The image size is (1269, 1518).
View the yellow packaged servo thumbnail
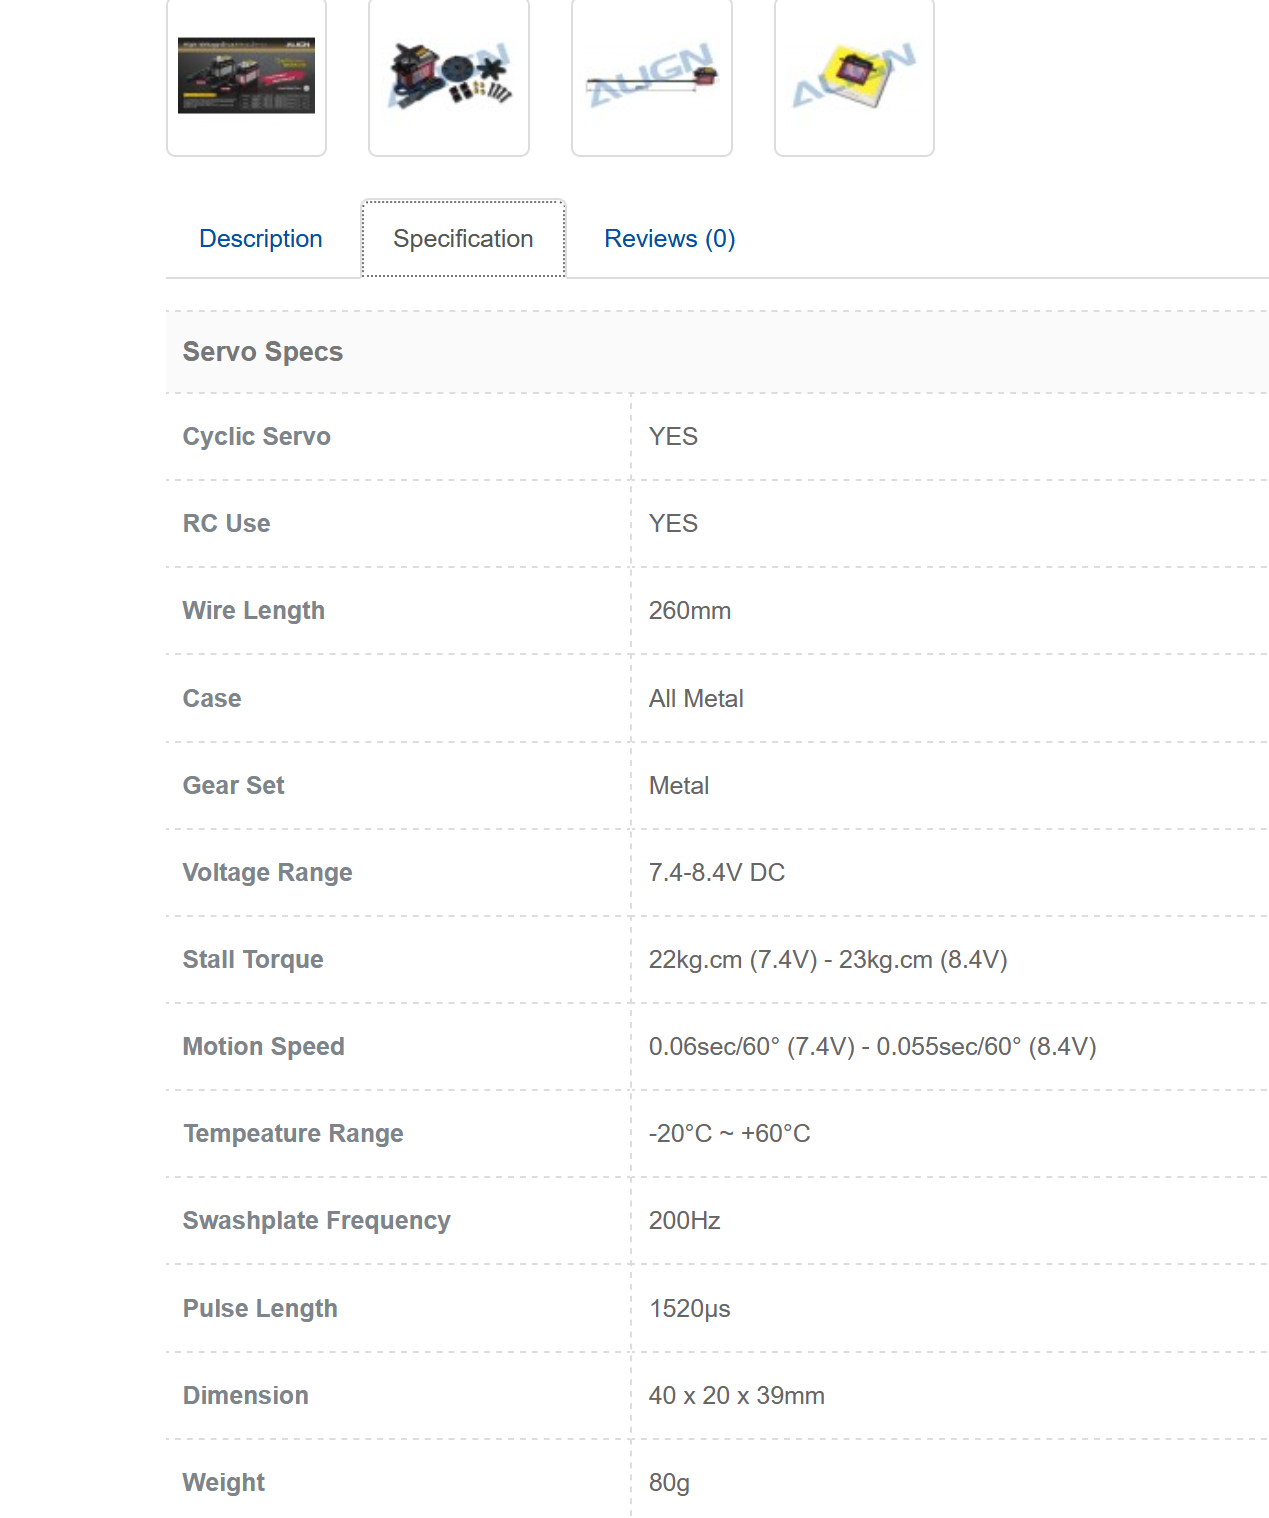pos(854,76)
